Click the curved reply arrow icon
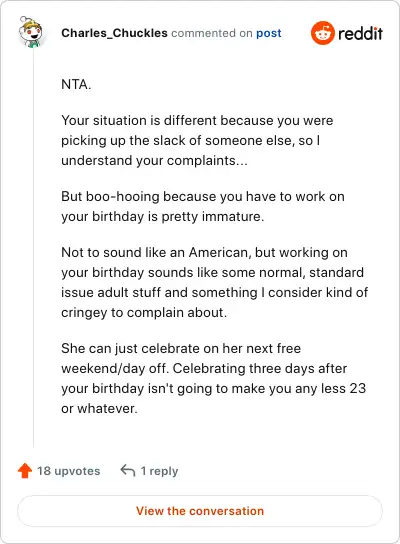Image resolution: width=400 pixels, height=544 pixels. [x=128, y=470]
